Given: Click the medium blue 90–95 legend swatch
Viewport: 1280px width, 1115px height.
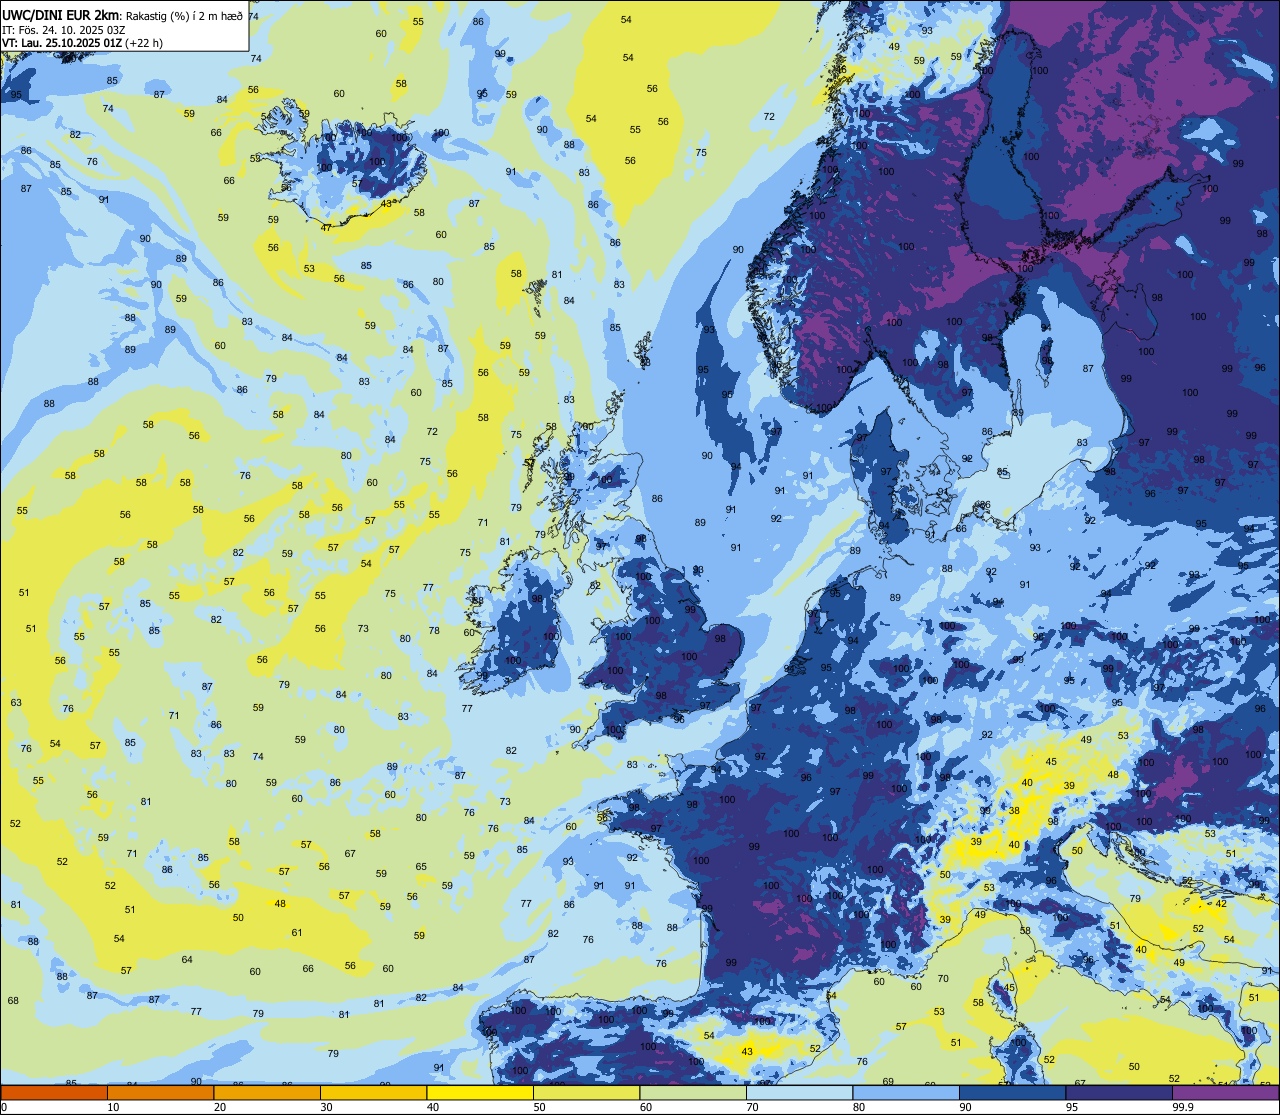Looking at the screenshot, I should coord(1012,1092).
